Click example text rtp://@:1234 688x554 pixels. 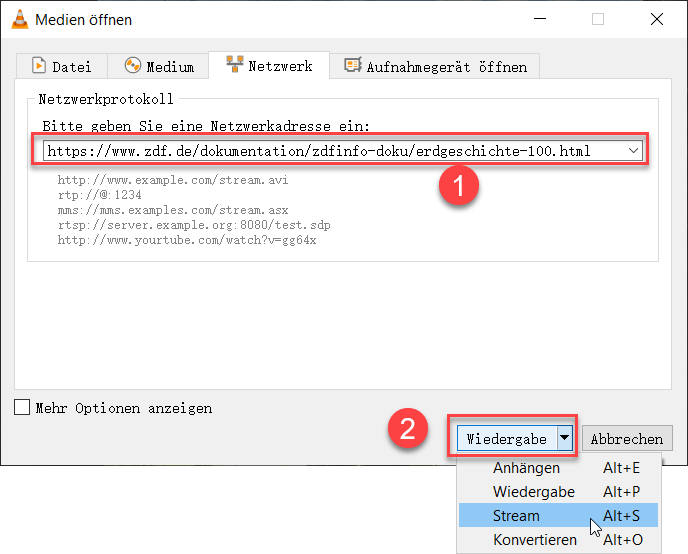click(100, 195)
